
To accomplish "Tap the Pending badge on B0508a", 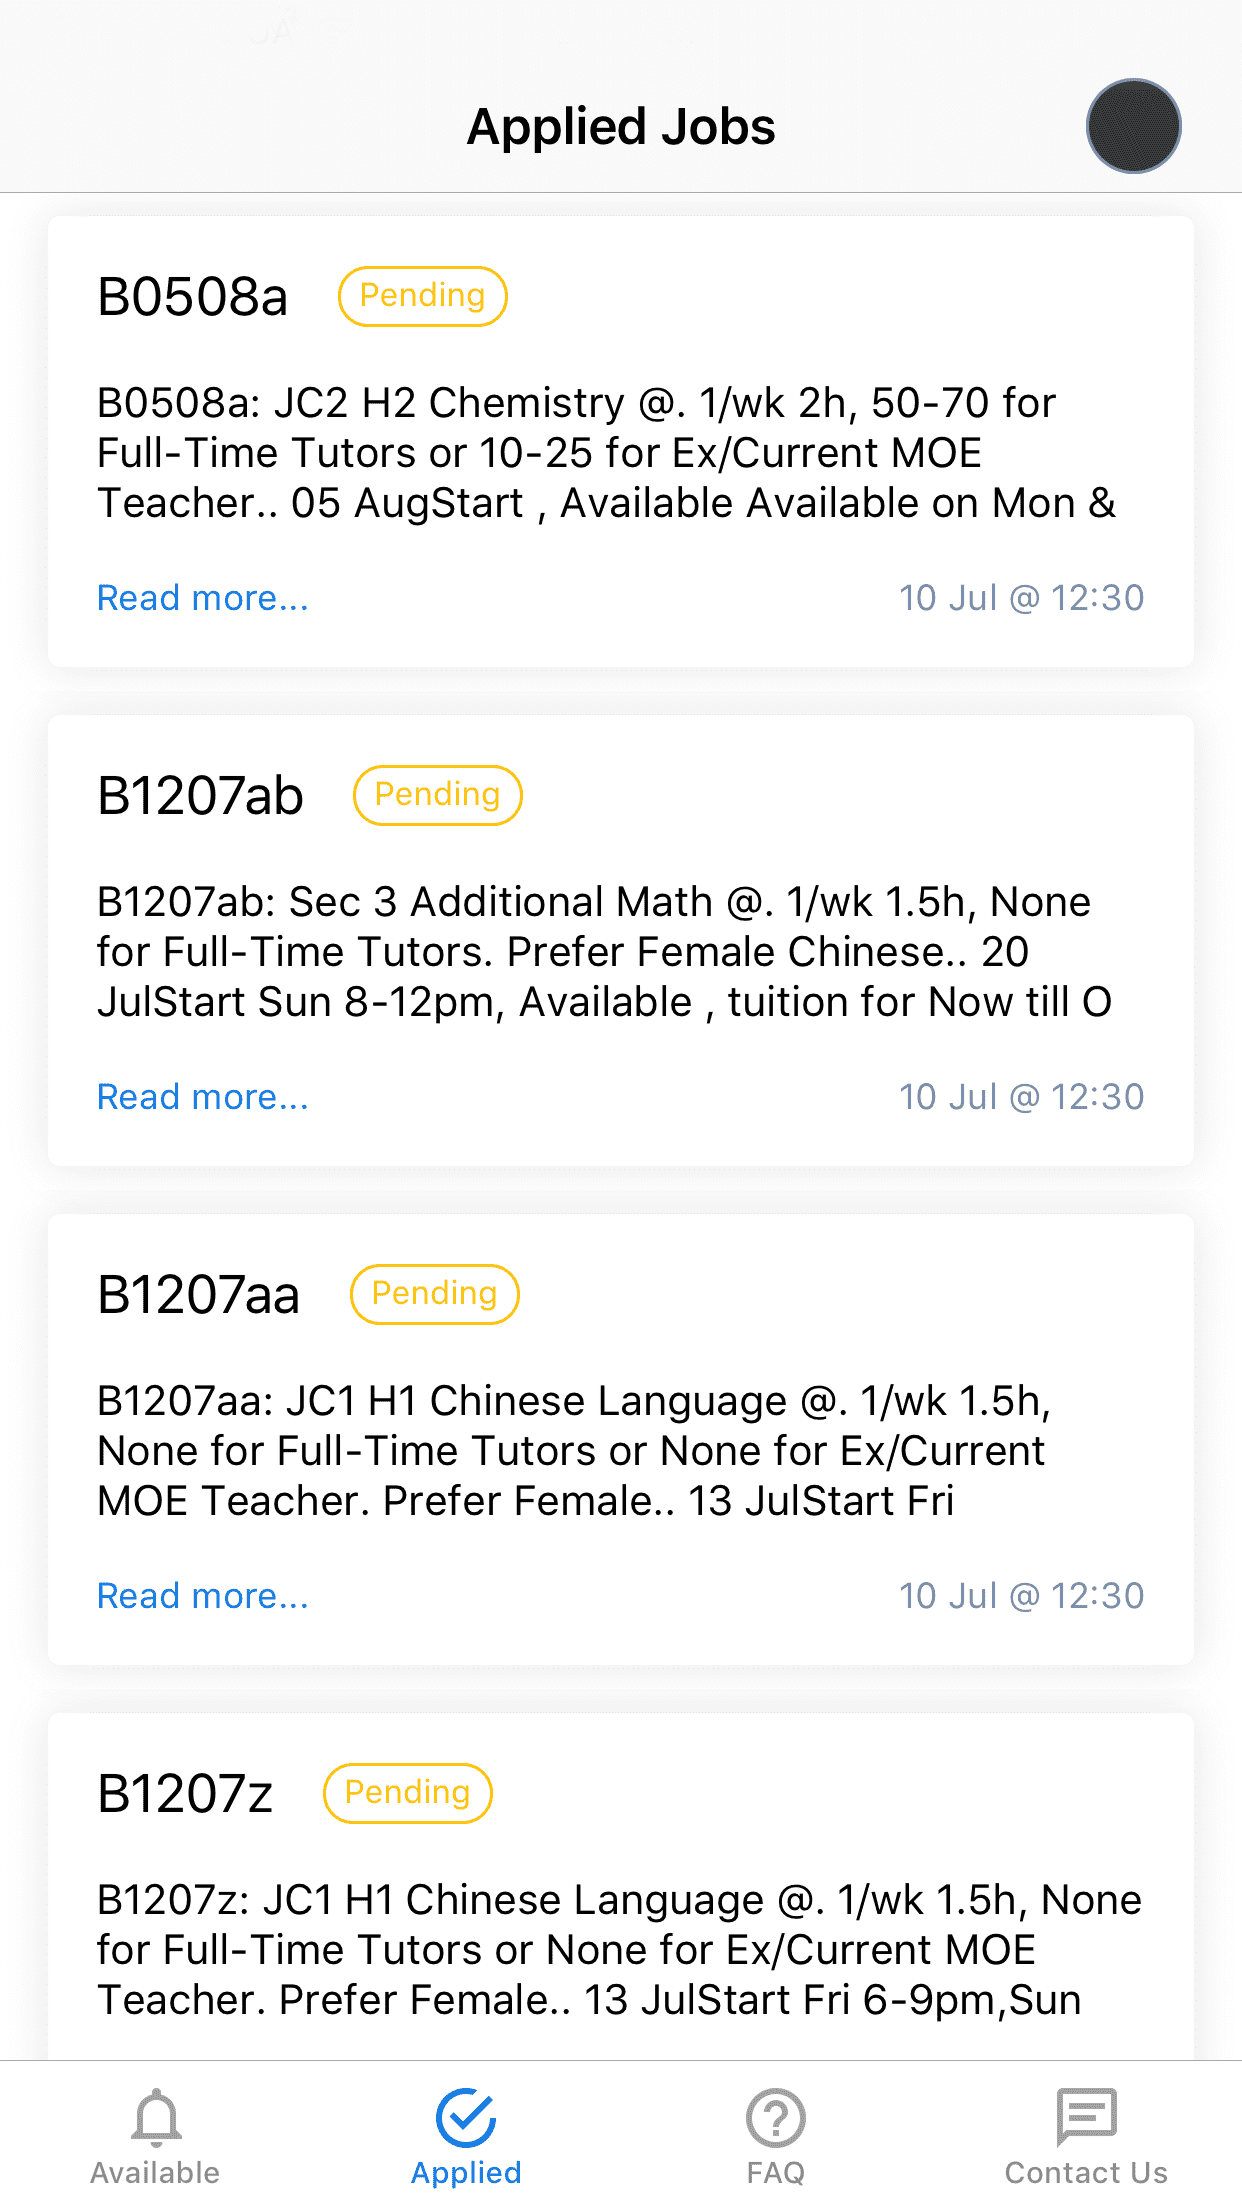I will (423, 296).
